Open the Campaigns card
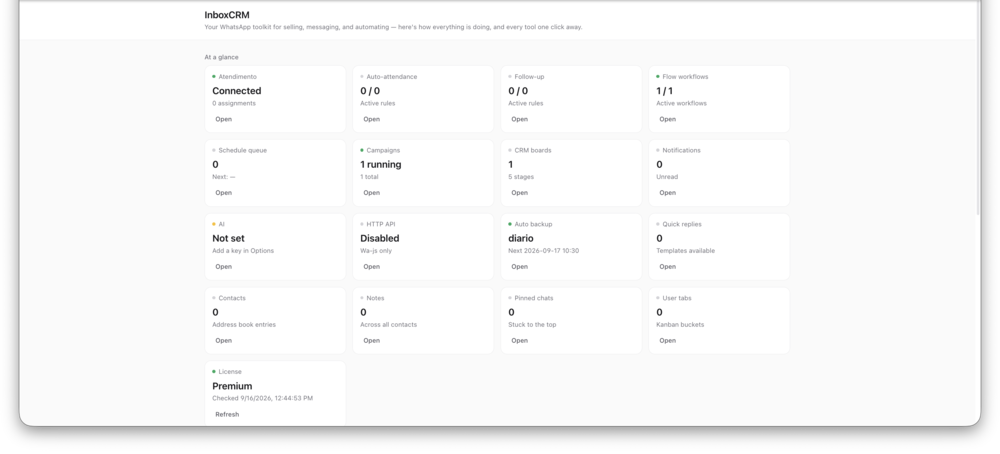 pyautogui.click(x=371, y=193)
